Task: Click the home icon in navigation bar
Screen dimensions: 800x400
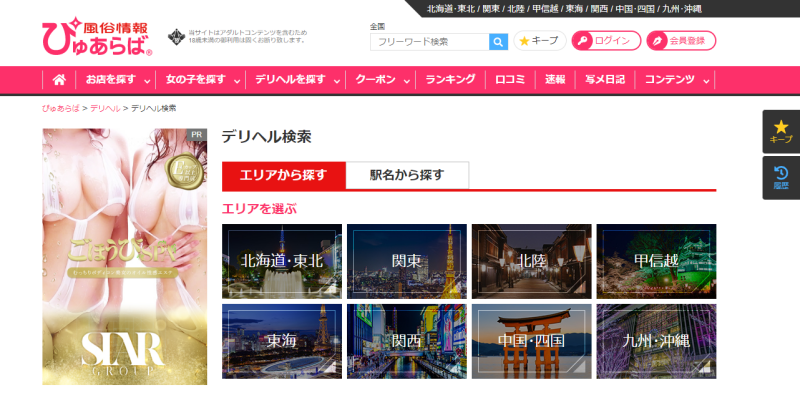Action: pos(59,79)
